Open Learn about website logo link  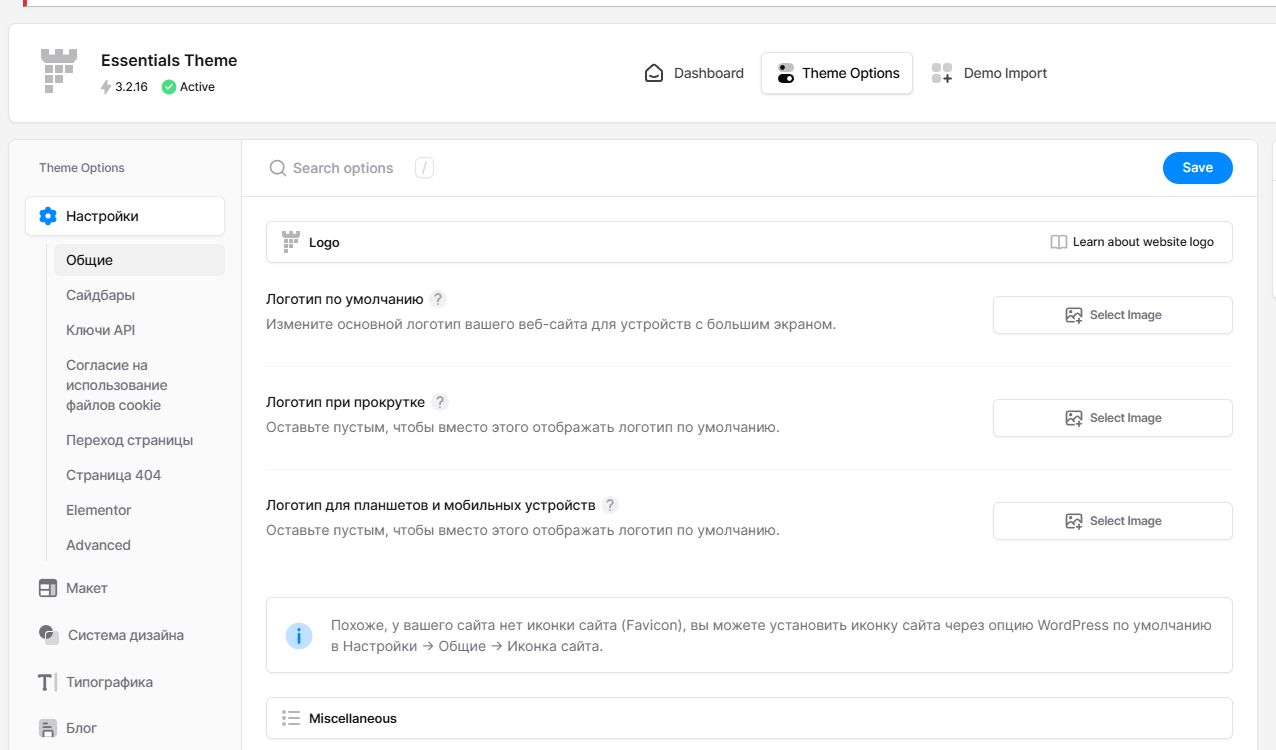(1132, 242)
